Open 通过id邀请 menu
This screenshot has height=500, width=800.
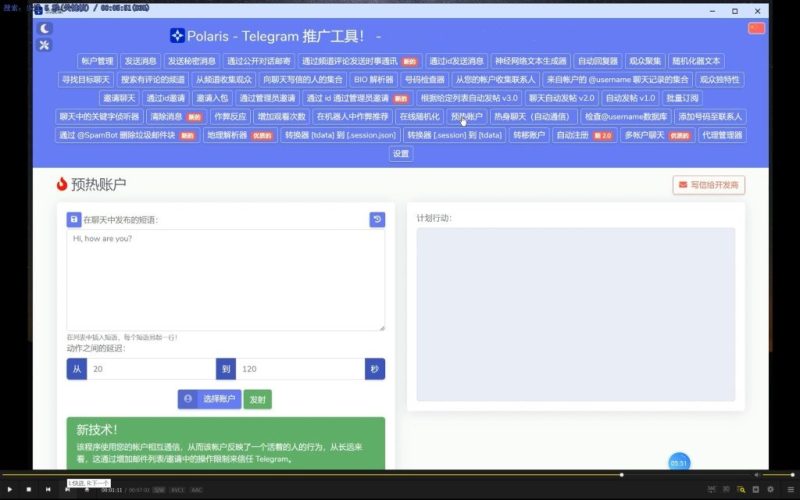point(166,98)
